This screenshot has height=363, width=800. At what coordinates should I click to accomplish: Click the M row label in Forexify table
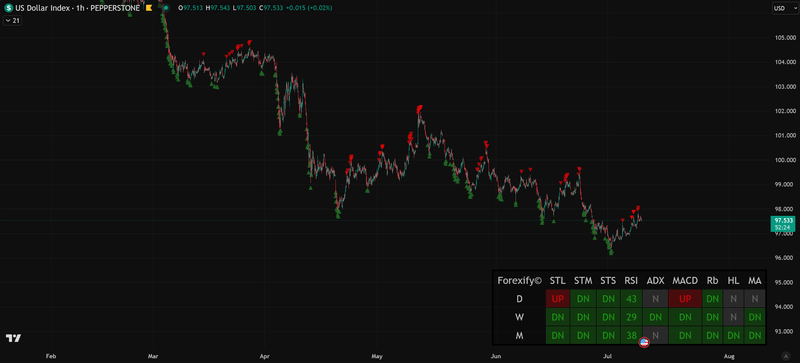point(519,335)
